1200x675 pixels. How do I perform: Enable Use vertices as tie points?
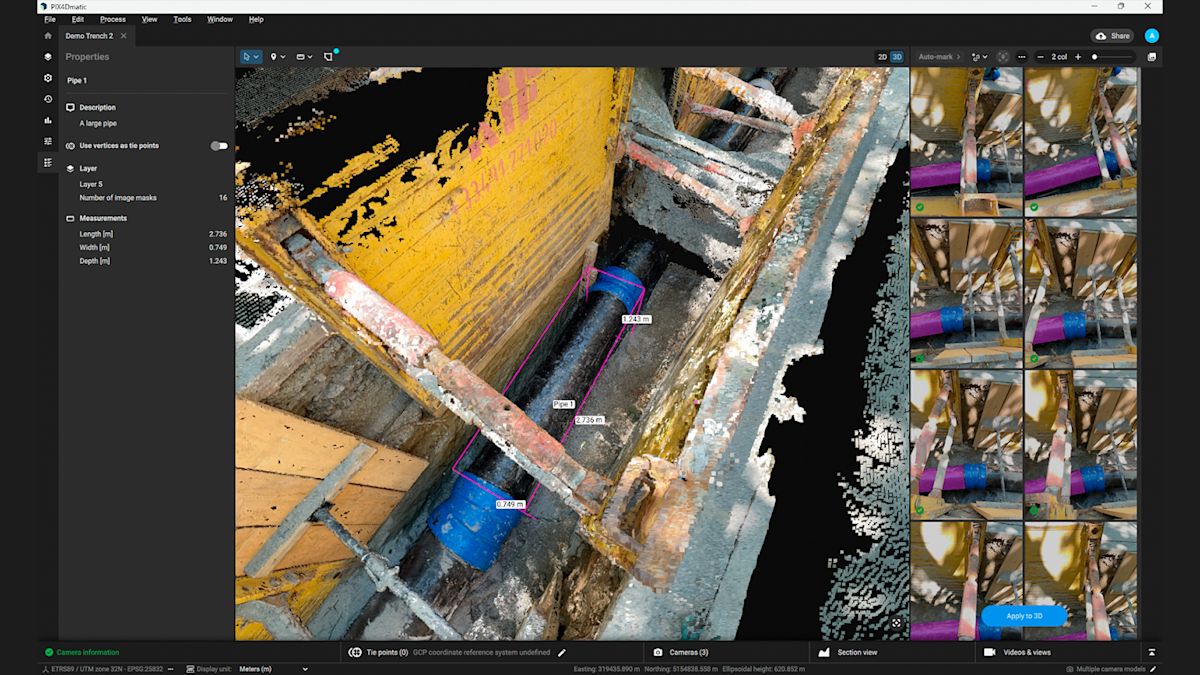[219, 145]
